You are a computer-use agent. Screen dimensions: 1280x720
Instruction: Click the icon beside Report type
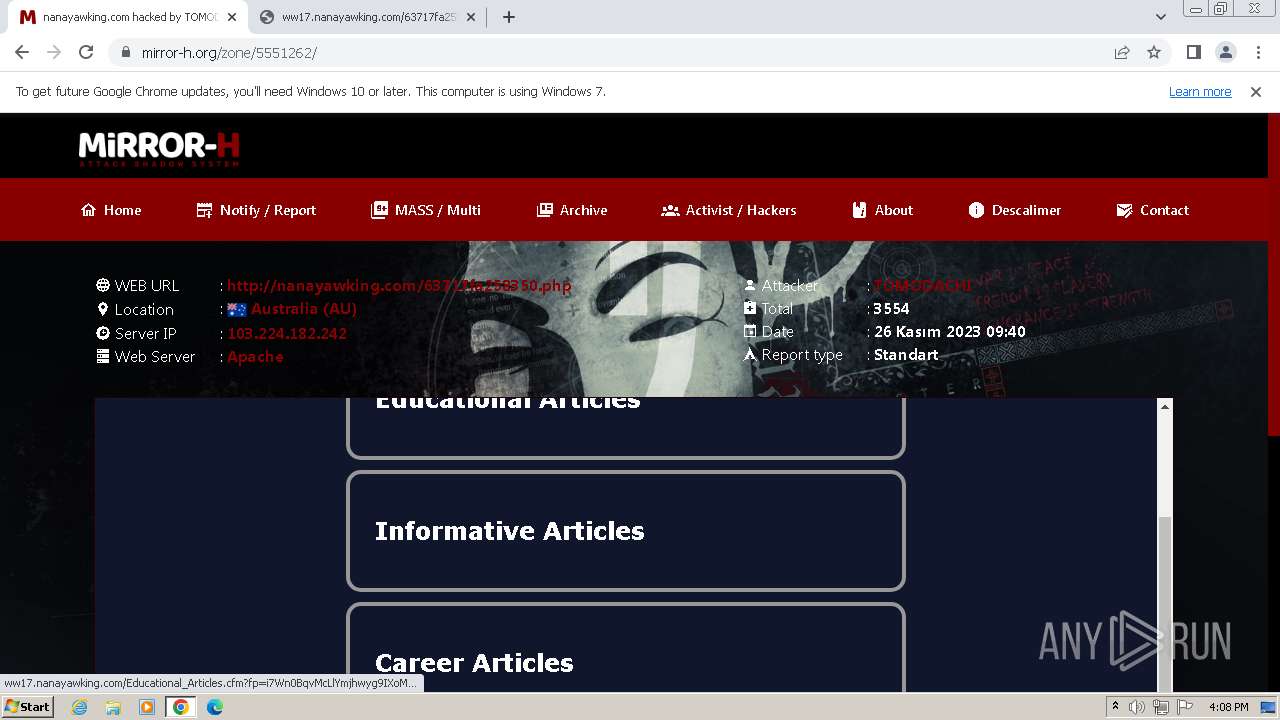tap(750, 354)
